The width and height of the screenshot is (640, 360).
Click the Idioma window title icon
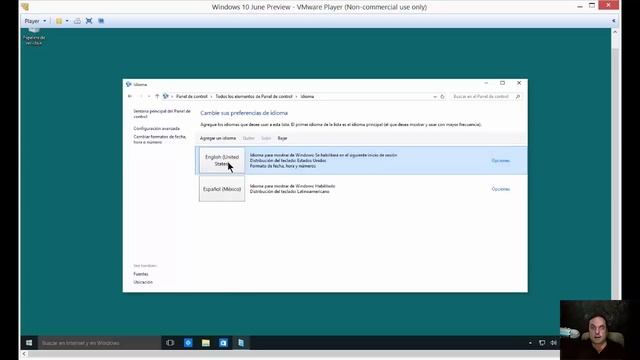click(129, 84)
